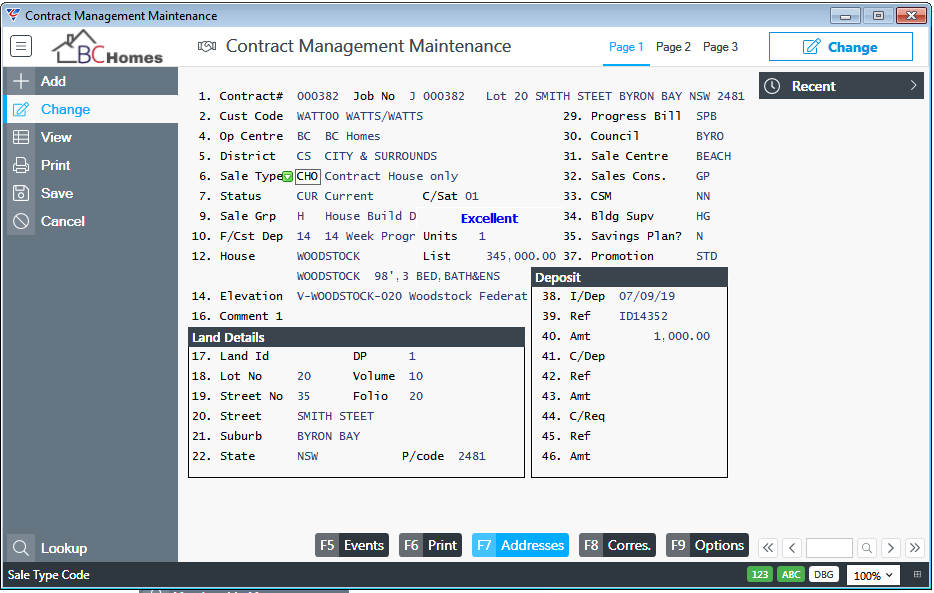Click the record navigation input box
Screen dimensions: 934x593
click(829, 547)
